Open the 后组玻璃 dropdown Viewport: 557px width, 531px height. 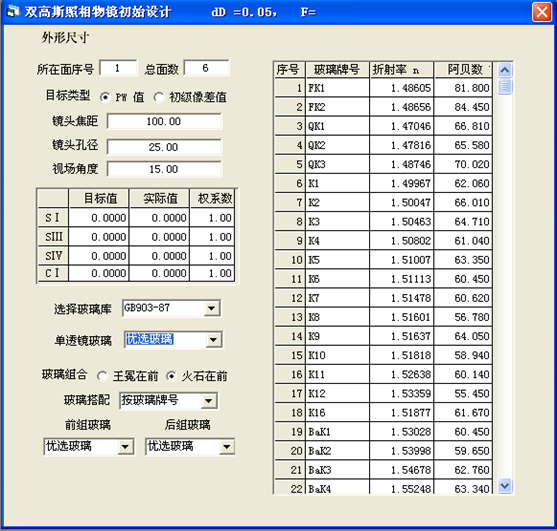click(227, 447)
